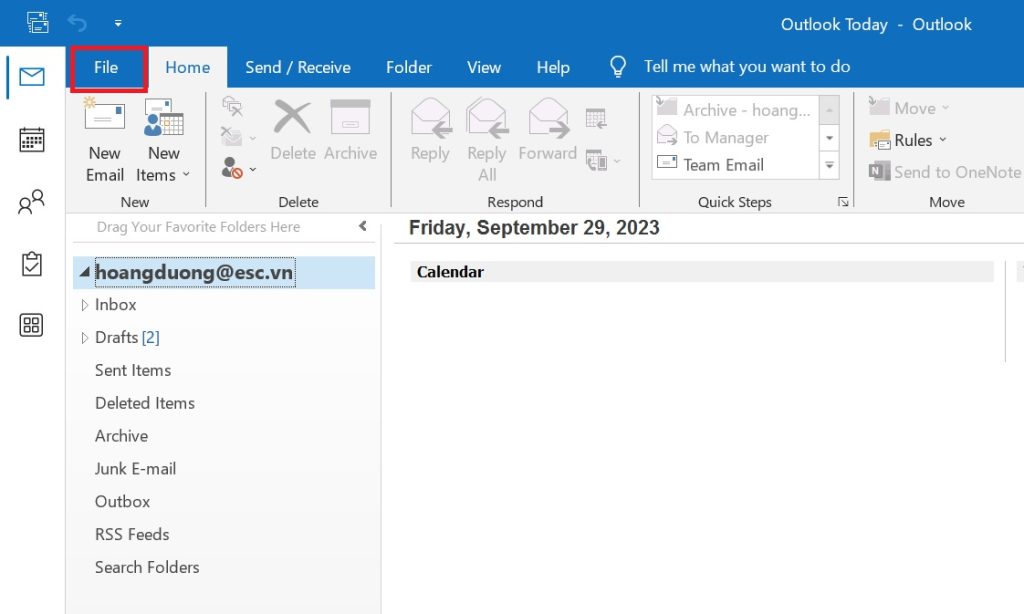
Task: Open People view in navigation bar
Action: [x=31, y=202]
